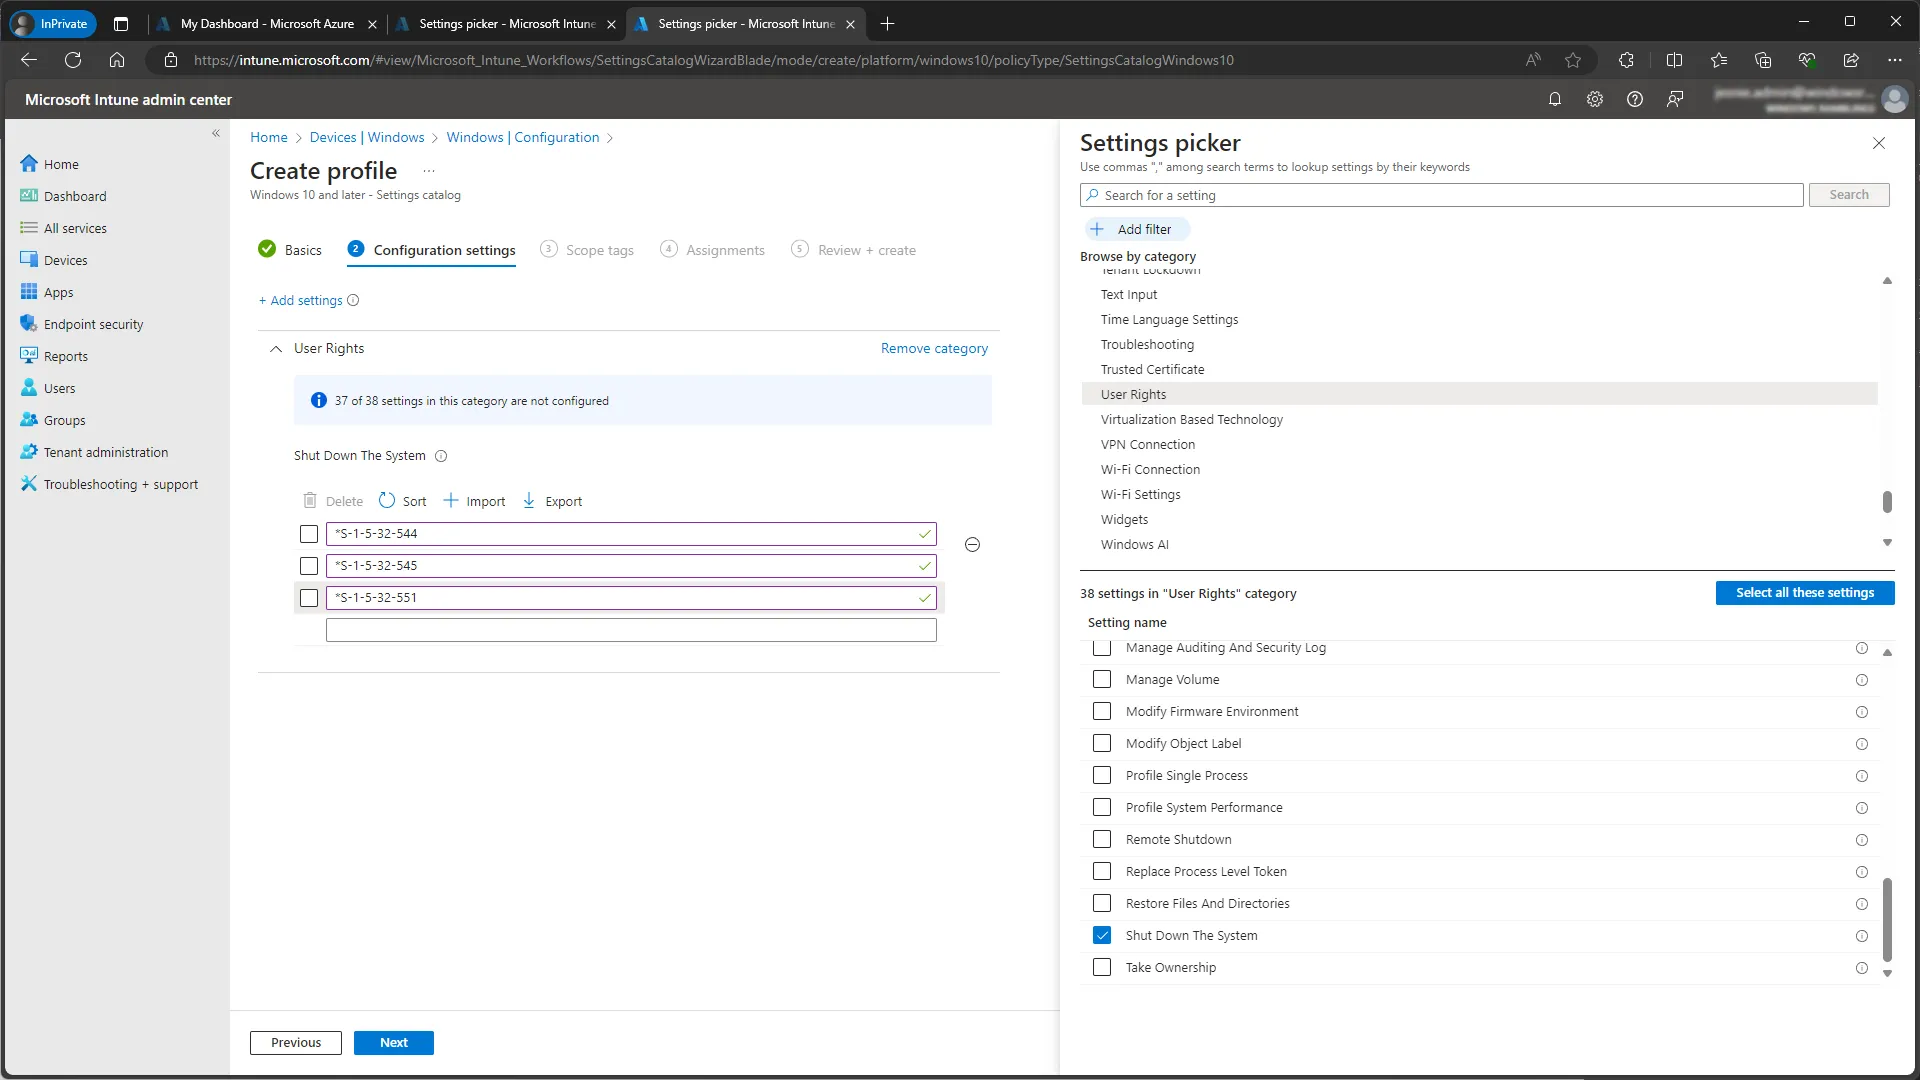Click Remove category for User Rights
Viewport: 1920px width, 1080px height.
click(935, 348)
